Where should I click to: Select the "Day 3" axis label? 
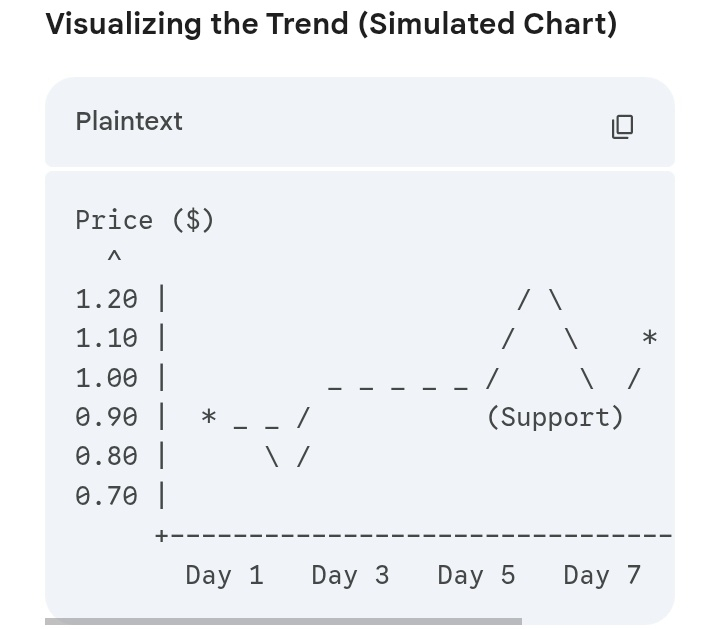tap(350, 575)
